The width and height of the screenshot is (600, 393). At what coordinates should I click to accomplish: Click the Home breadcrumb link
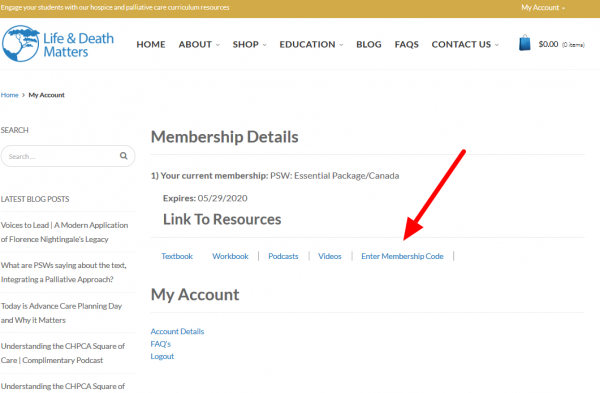tap(10, 95)
